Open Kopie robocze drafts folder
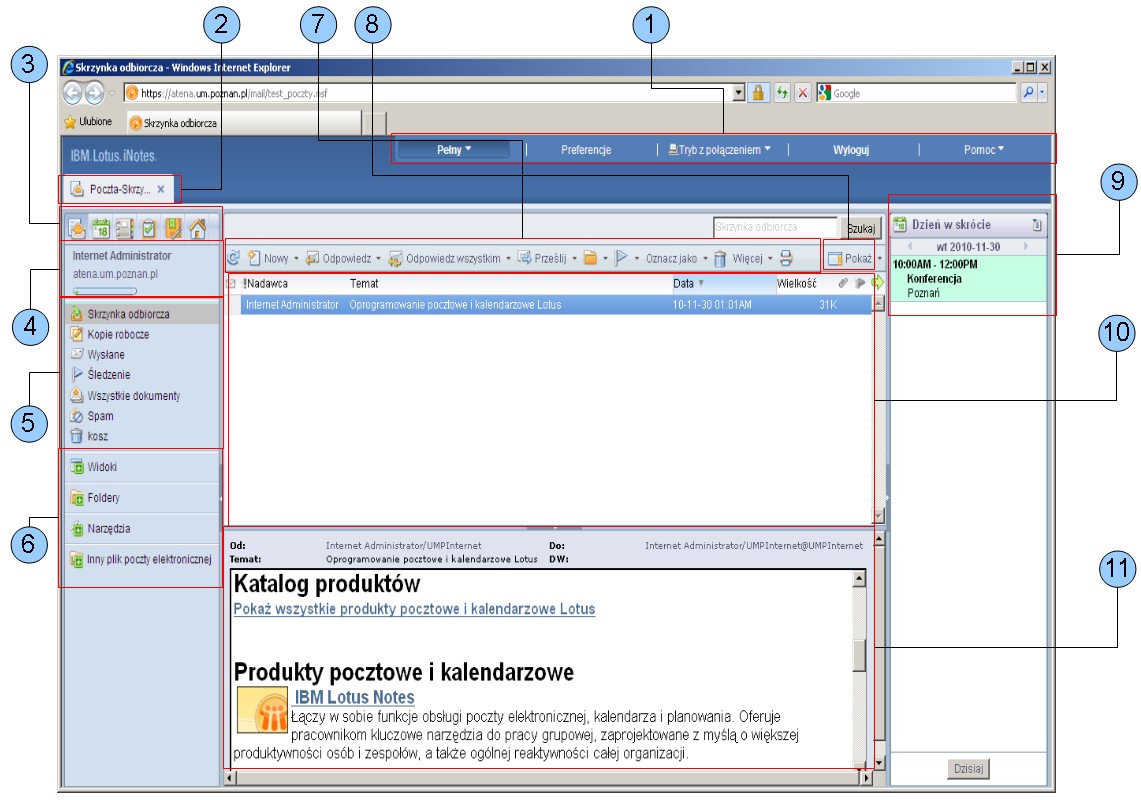 click(x=110, y=334)
